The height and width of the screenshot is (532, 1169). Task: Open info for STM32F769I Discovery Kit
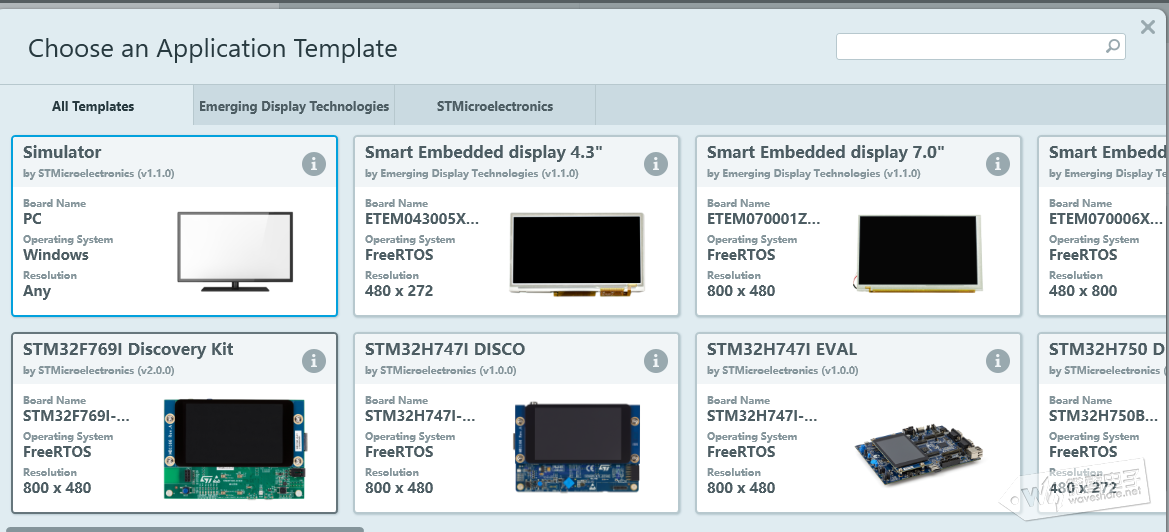click(x=314, y=361)
